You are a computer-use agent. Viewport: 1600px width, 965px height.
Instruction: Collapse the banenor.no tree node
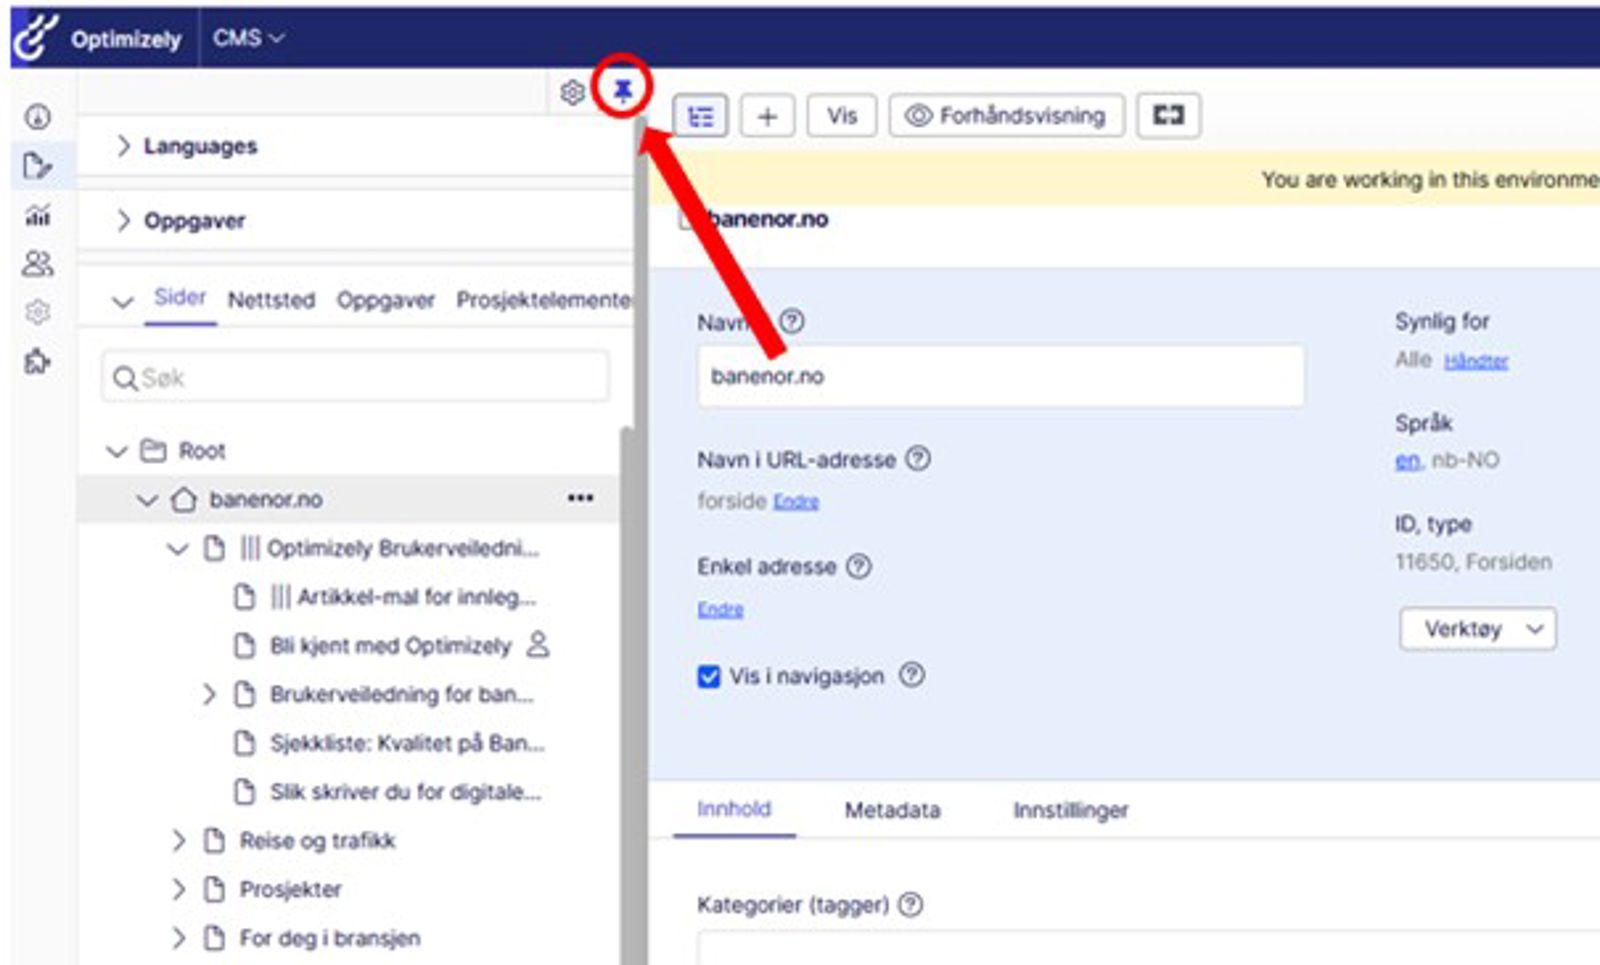pyautogui.click(x=148, y=499)
